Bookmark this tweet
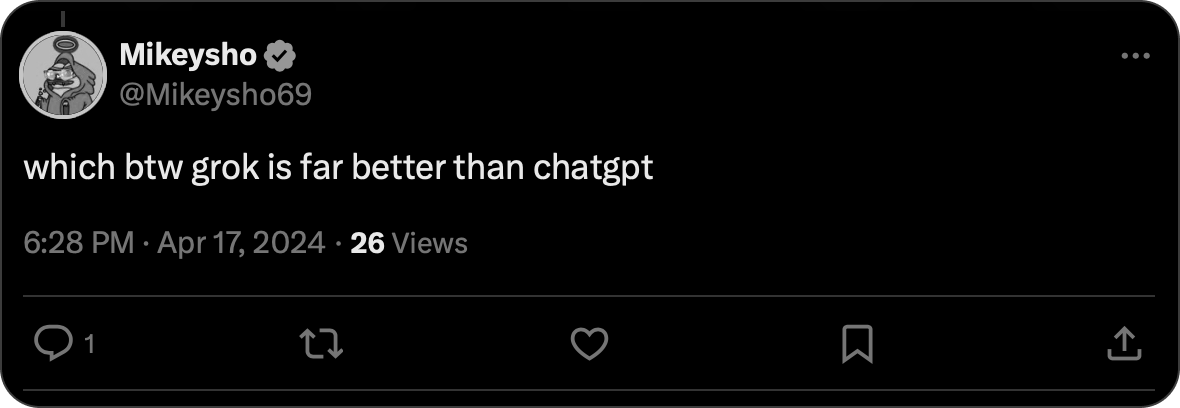1180x408 pixels. pos(857,344)
